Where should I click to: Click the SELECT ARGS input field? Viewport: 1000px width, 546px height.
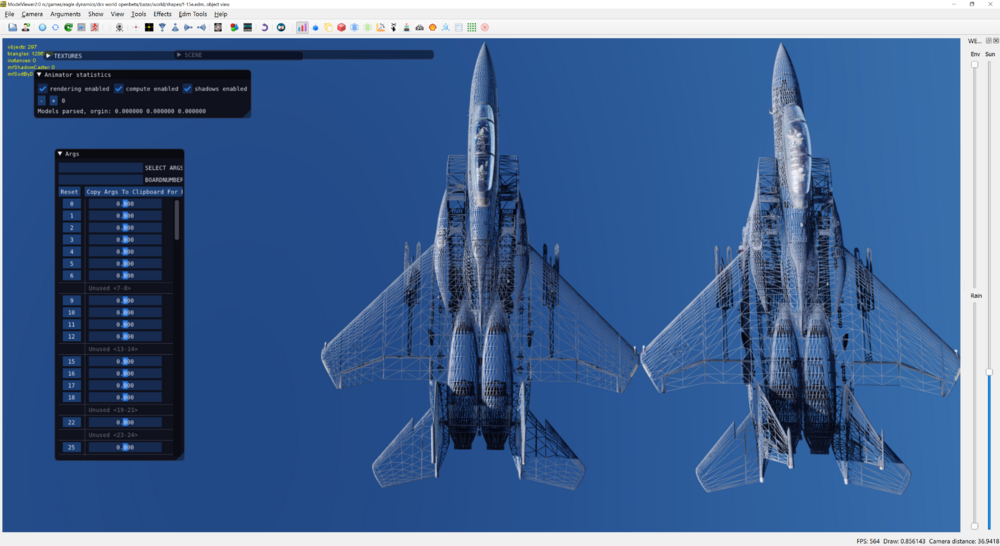coord(100,168)
